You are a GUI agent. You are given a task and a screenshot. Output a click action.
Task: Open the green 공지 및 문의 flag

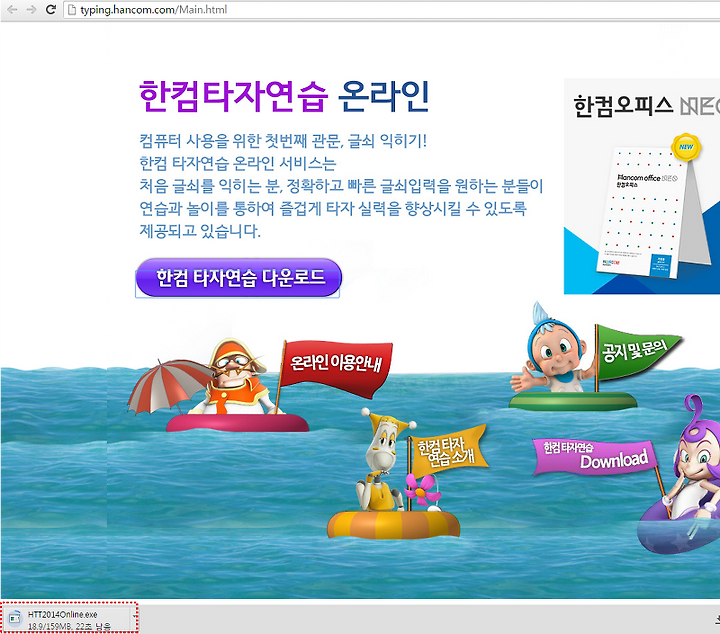tap(638, 353)
